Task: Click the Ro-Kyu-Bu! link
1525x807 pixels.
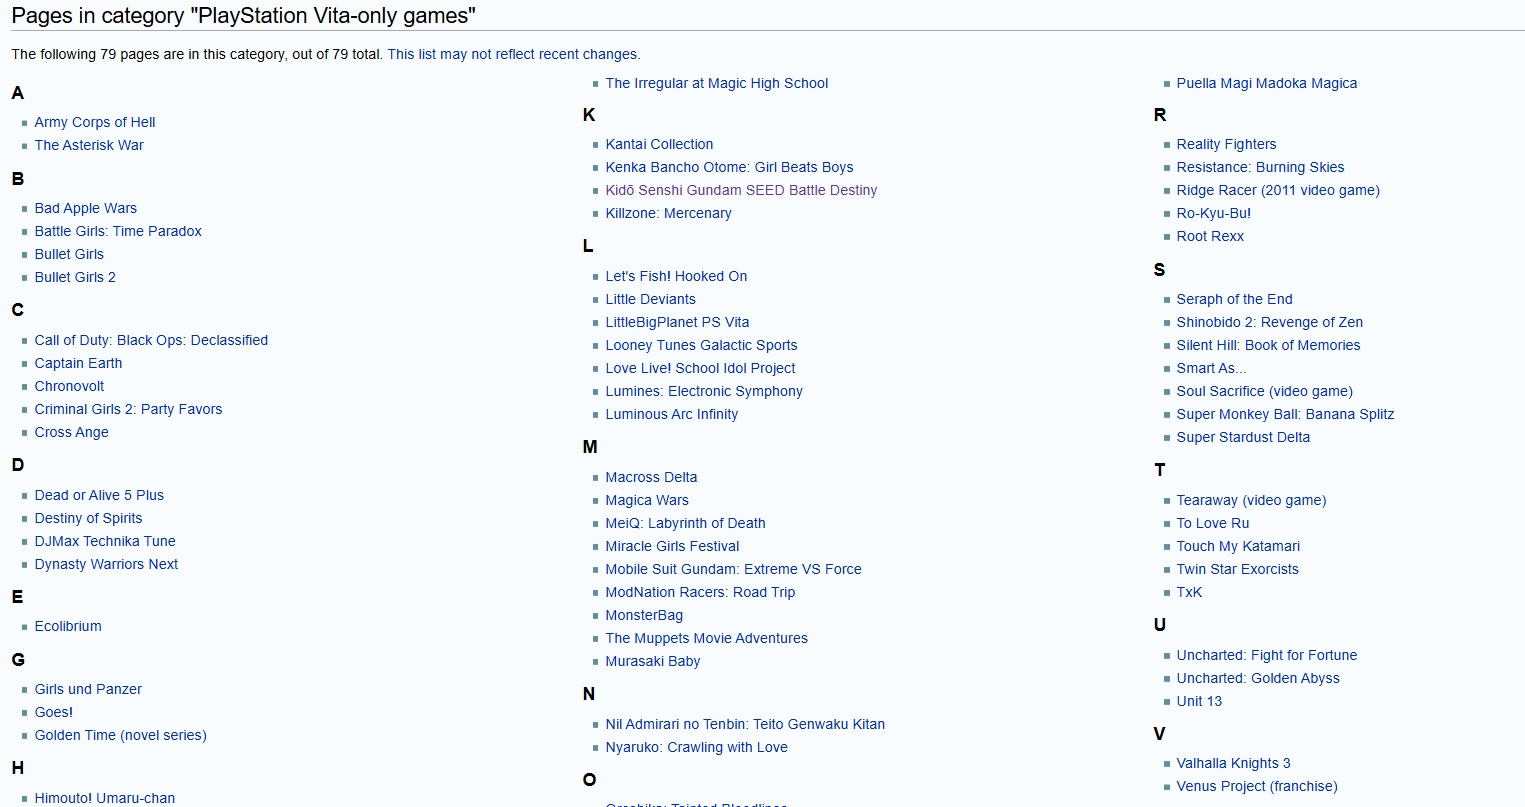Action: pyautogui.click(x=1214, y=213)
